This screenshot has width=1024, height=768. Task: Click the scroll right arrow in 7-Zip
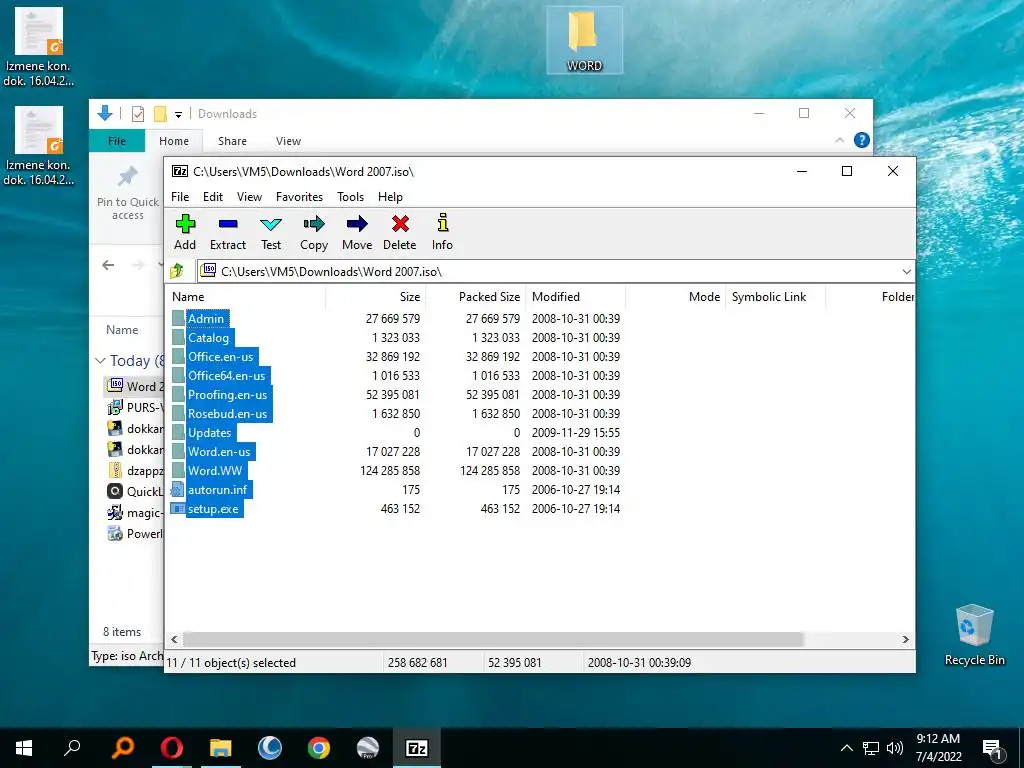(906, 639)
